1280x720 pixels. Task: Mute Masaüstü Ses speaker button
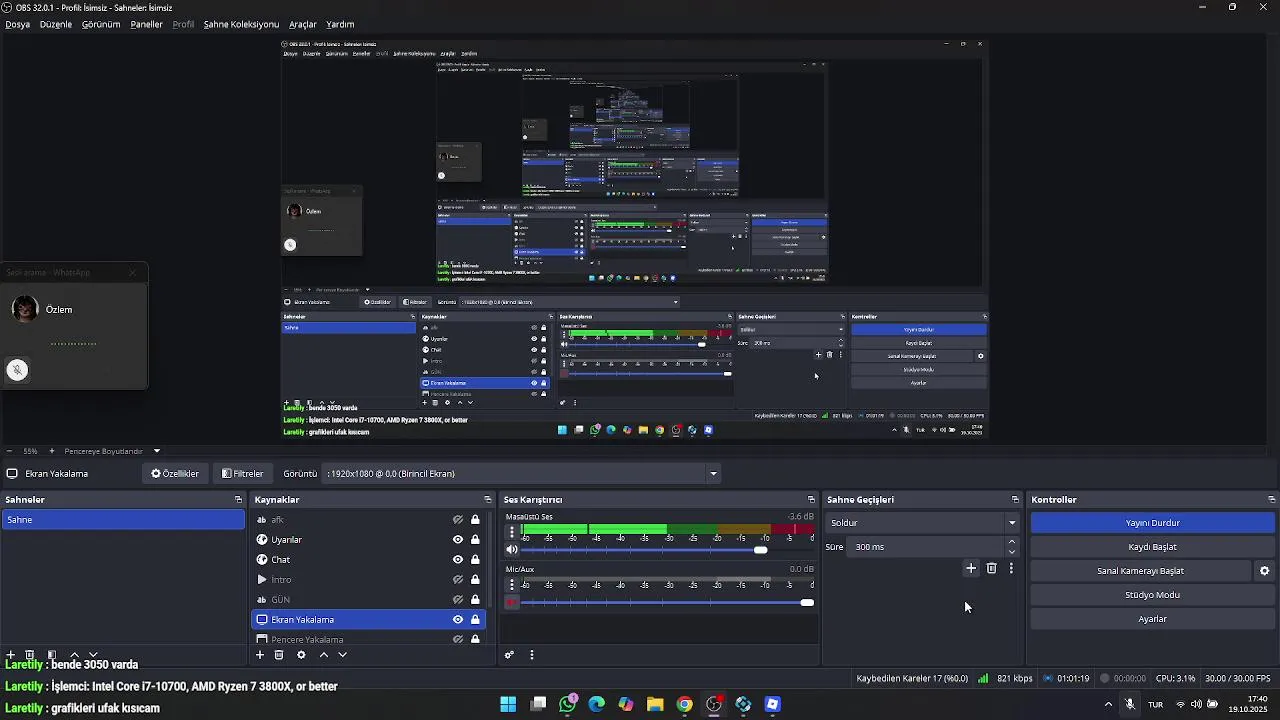point(512,550)
